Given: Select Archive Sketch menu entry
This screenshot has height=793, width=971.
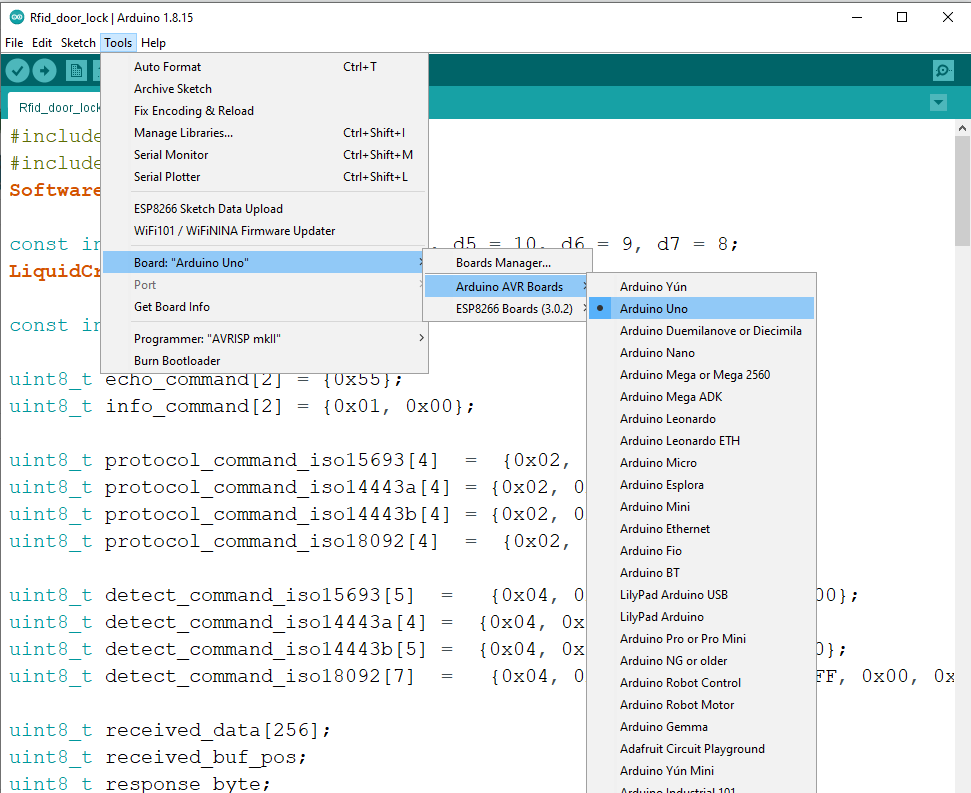Looking at the screenshot, I should (264, 89).
